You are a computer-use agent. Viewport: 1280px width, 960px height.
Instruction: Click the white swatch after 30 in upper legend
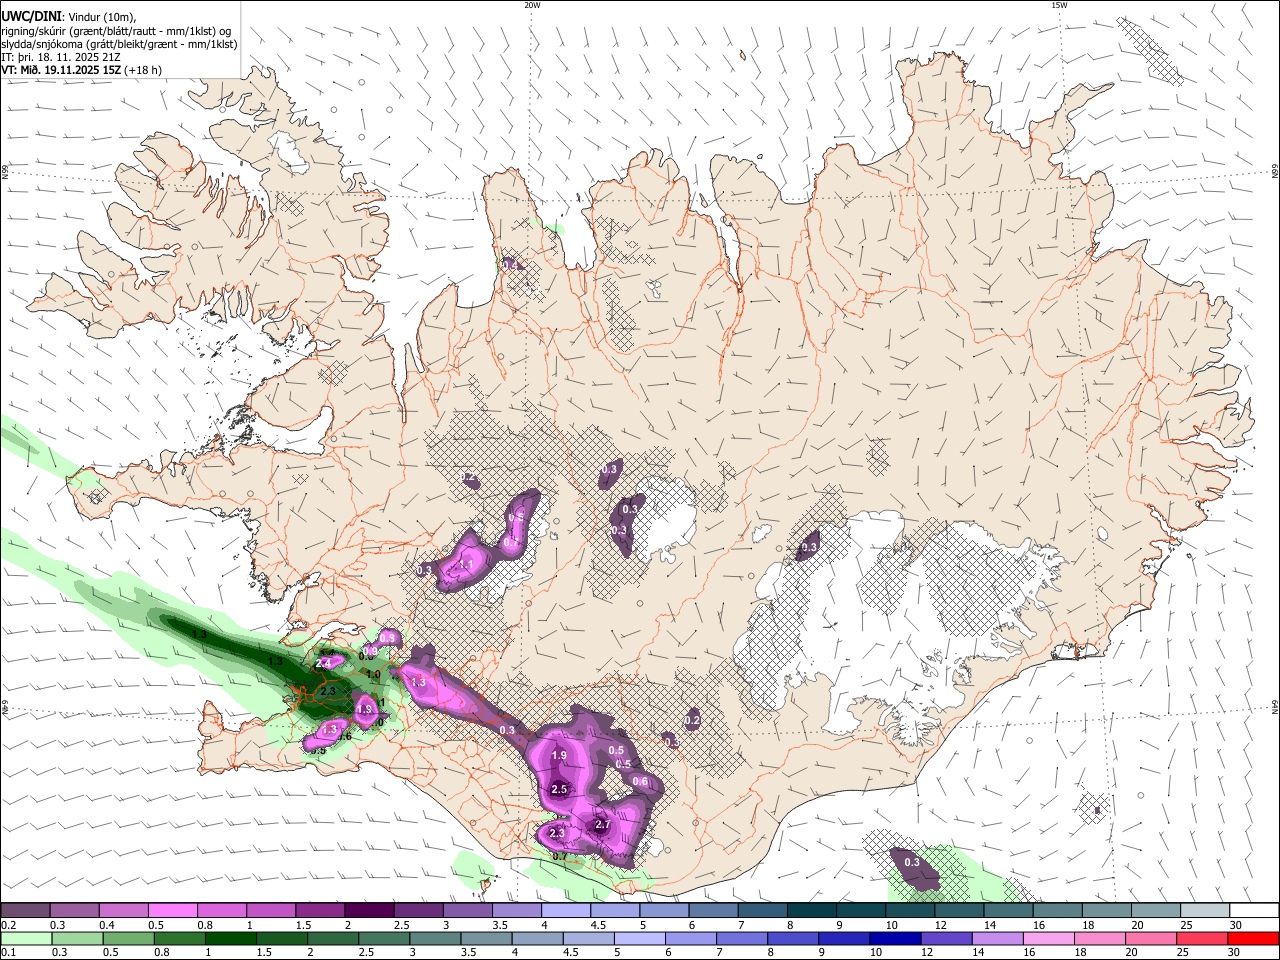point(1255,911)
